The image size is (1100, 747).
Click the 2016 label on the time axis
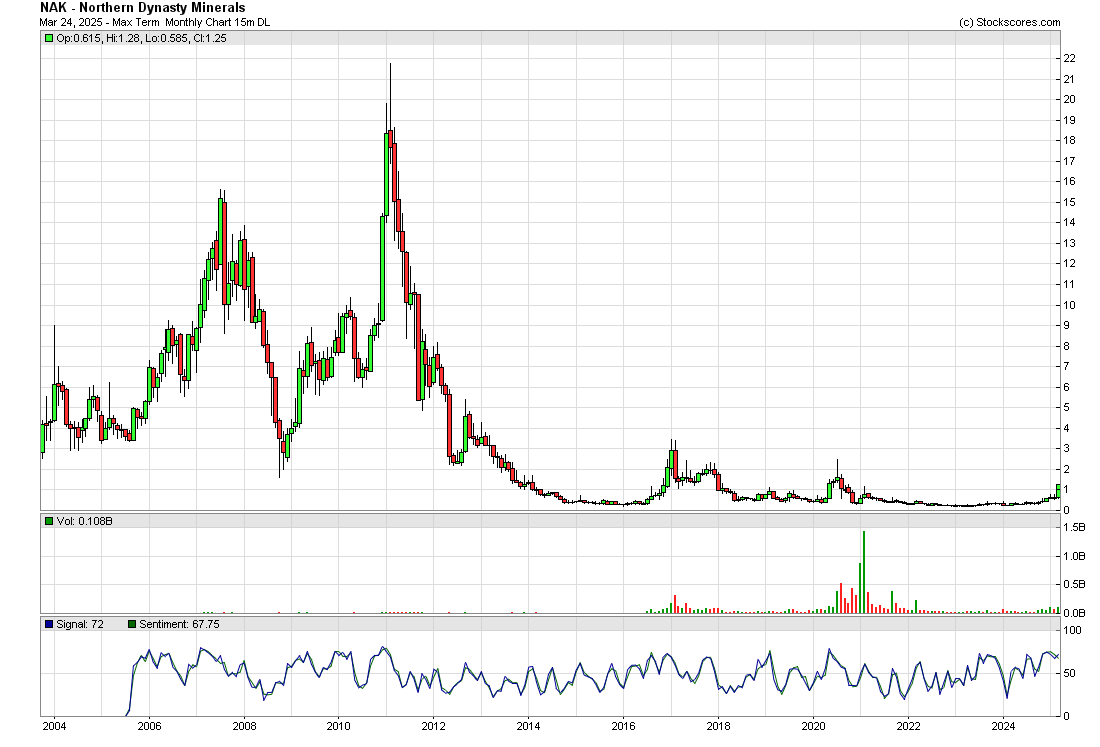tap(623, 726)
